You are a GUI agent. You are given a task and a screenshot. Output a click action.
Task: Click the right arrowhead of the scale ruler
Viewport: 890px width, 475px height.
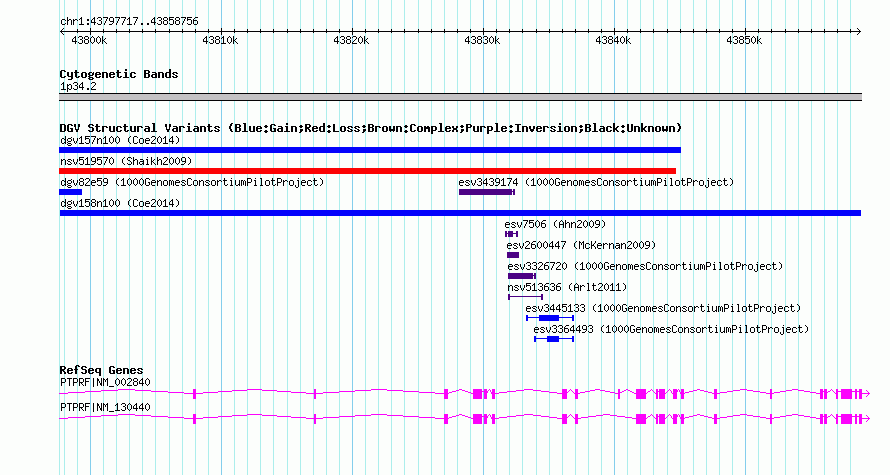[859, 31]
